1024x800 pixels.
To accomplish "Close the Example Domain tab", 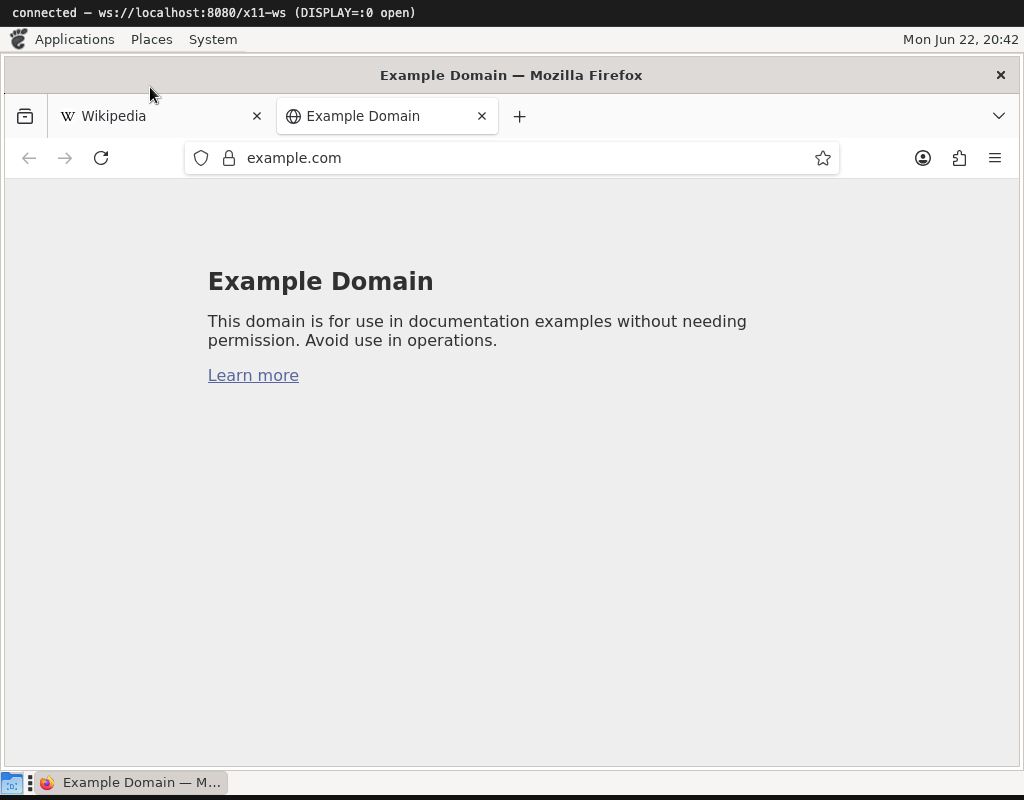I will pyautogui.click(x=482, y=116).
